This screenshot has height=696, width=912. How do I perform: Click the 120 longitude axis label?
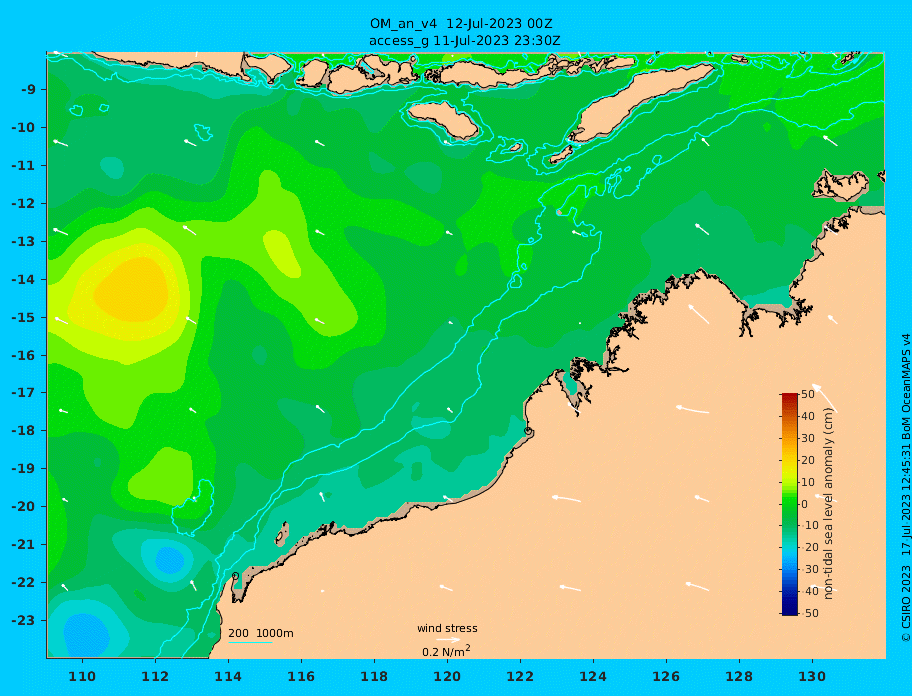[x=447, y=676]
